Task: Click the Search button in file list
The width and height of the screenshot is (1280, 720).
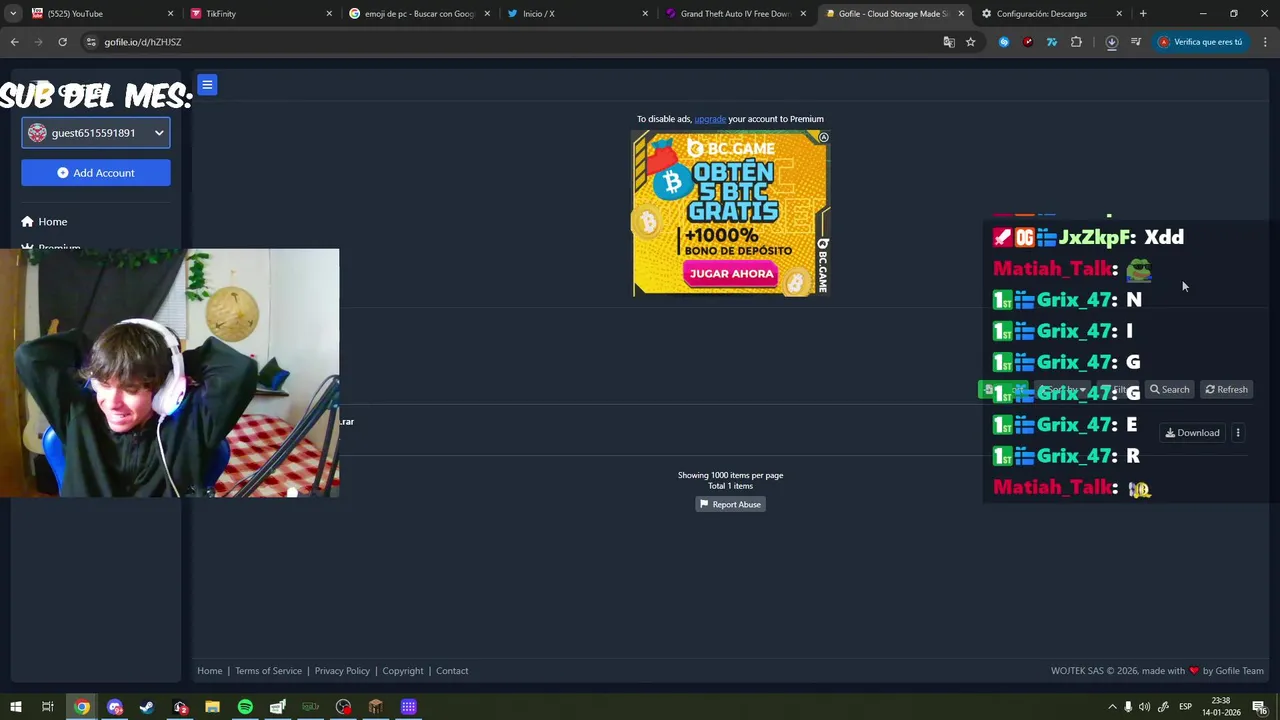Action: click(x=1169, y=390)
